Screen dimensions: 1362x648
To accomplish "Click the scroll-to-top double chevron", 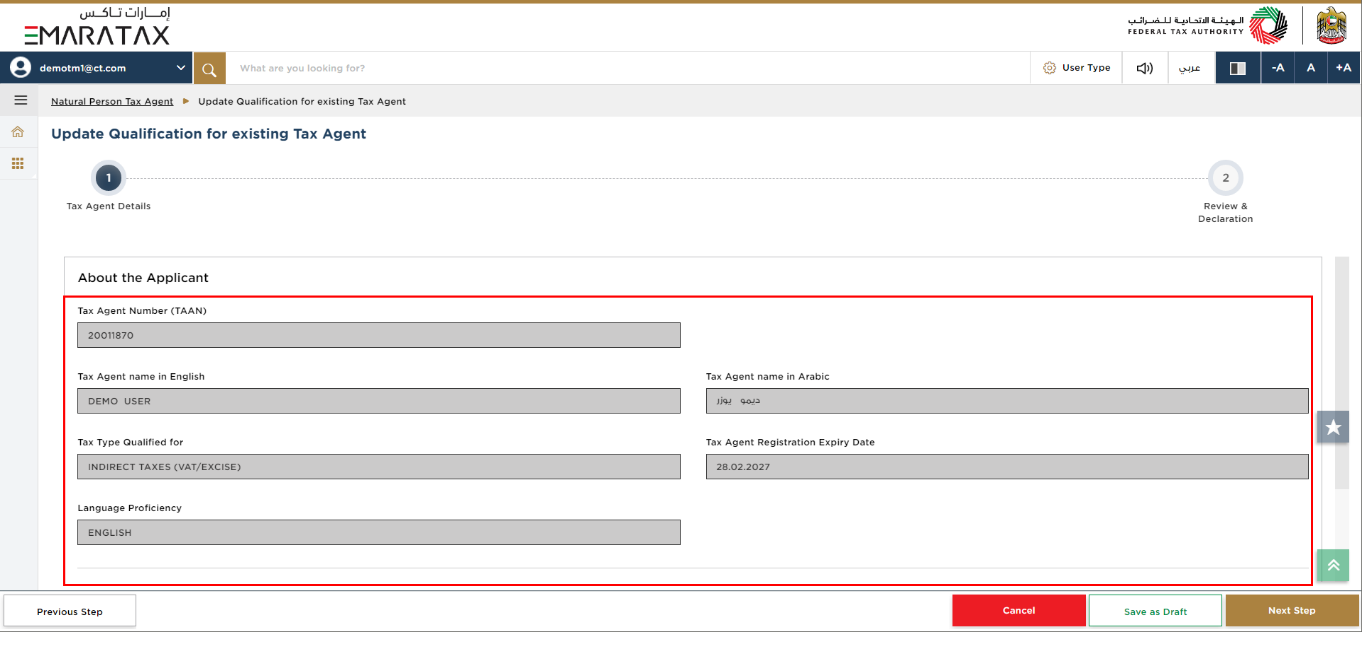I will click(x=1333, y=565).
